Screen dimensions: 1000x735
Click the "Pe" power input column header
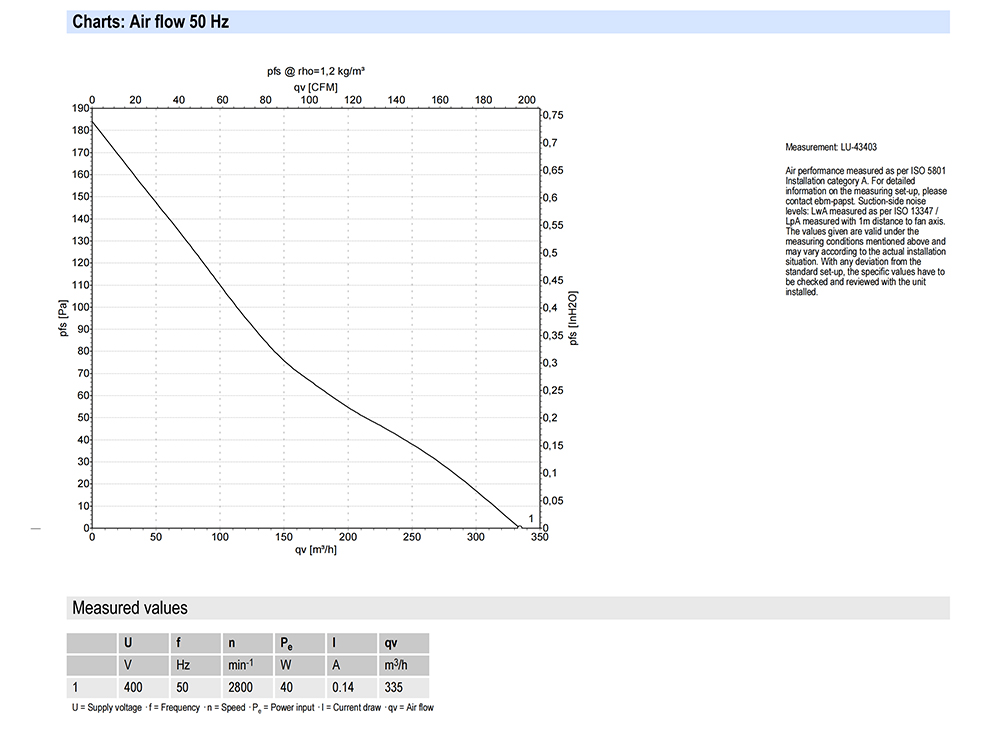pos(285,644)
